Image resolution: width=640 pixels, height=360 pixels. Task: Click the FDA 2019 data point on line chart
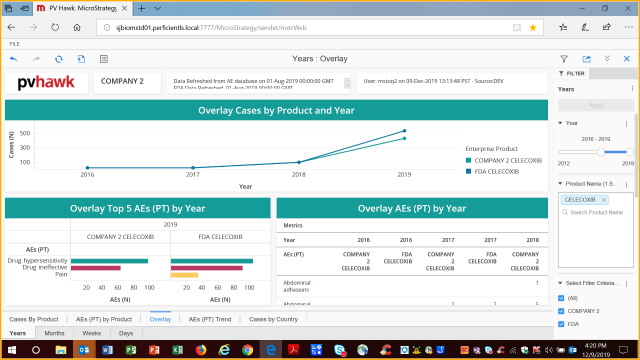coord(404,131)
